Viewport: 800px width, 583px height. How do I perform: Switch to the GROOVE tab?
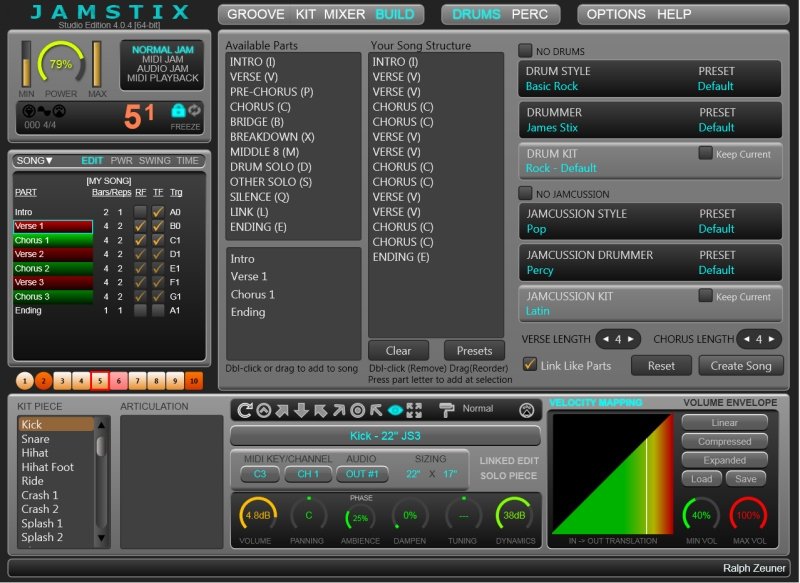point(256,14)
